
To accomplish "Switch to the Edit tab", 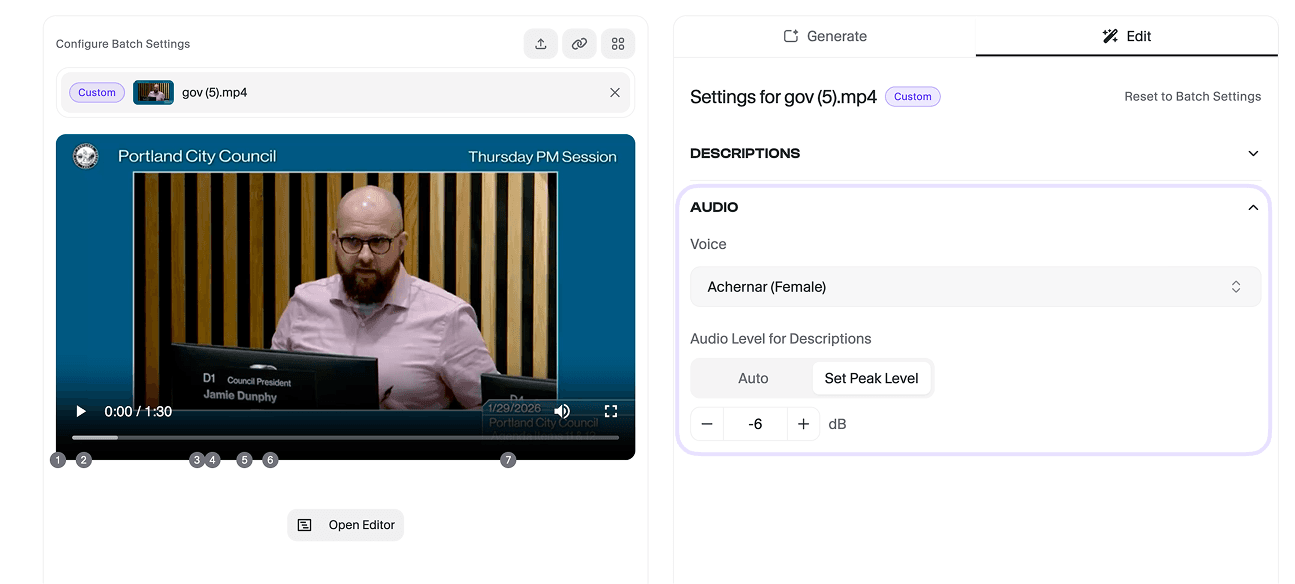I will [1127, 36].
